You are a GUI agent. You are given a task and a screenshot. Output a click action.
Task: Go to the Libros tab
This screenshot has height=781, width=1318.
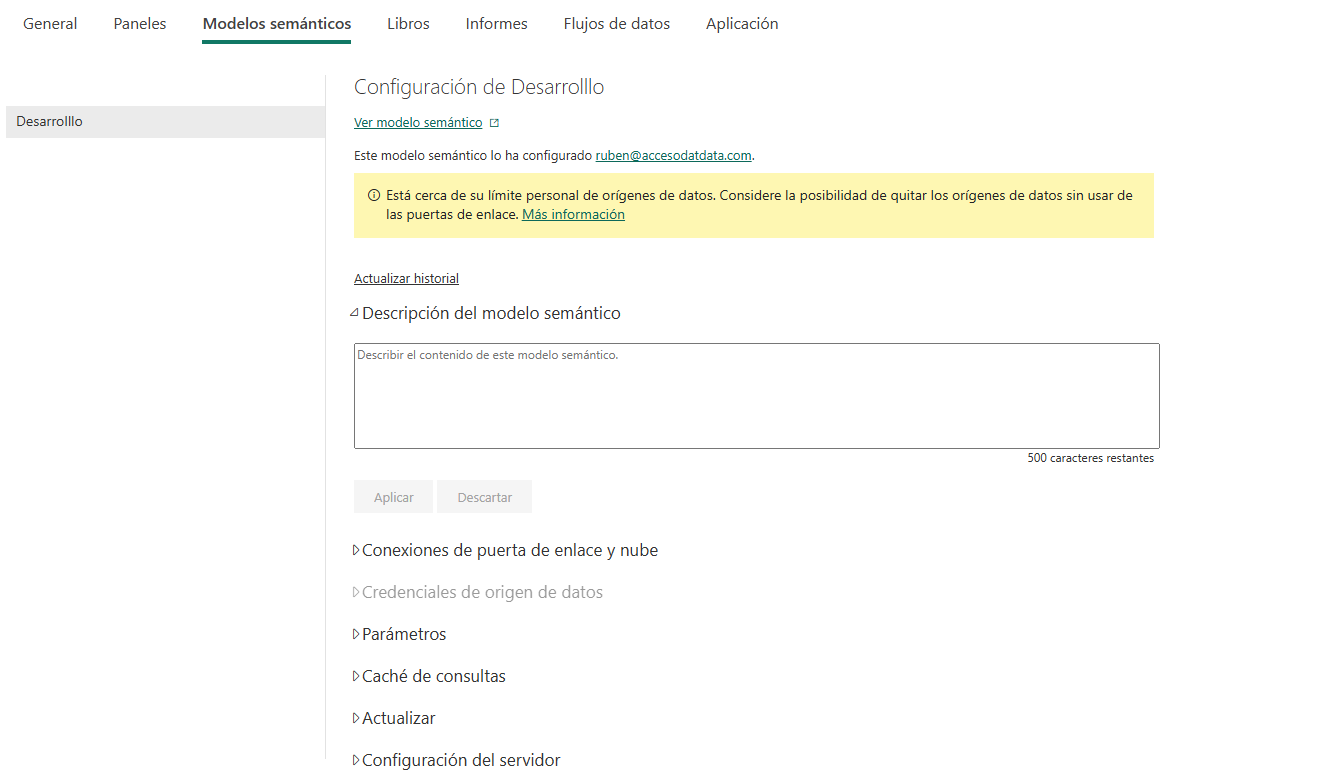(408, 24)
